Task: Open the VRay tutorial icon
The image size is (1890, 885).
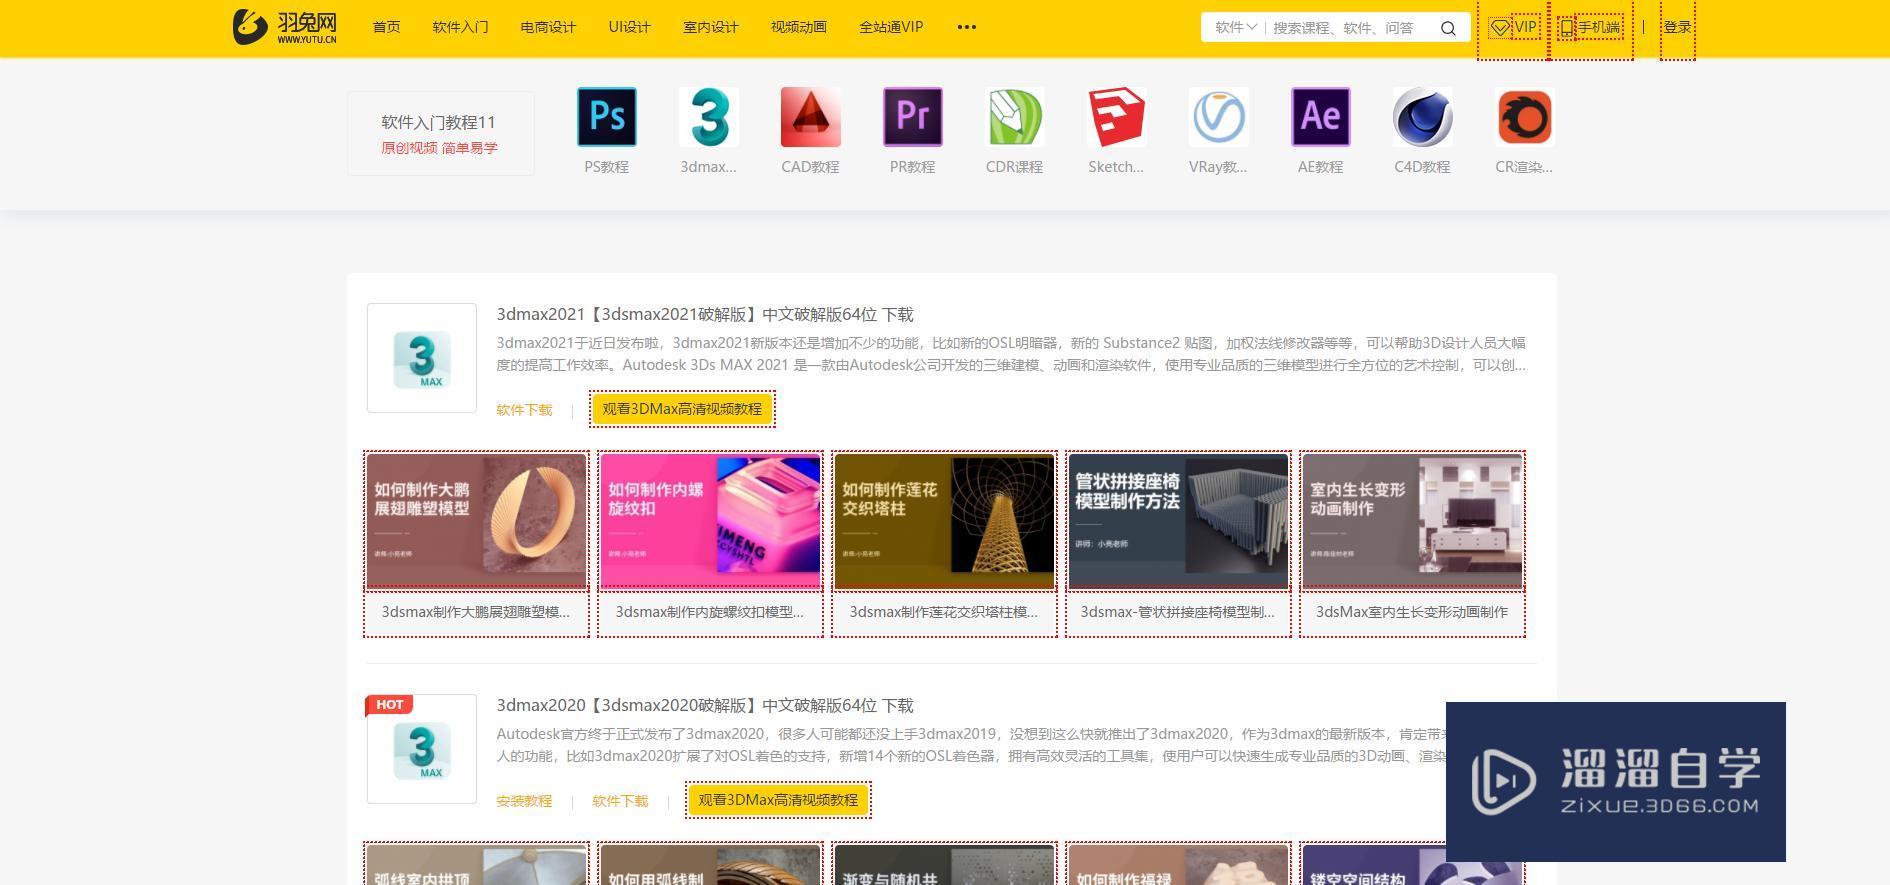Action: point(1218,117)
